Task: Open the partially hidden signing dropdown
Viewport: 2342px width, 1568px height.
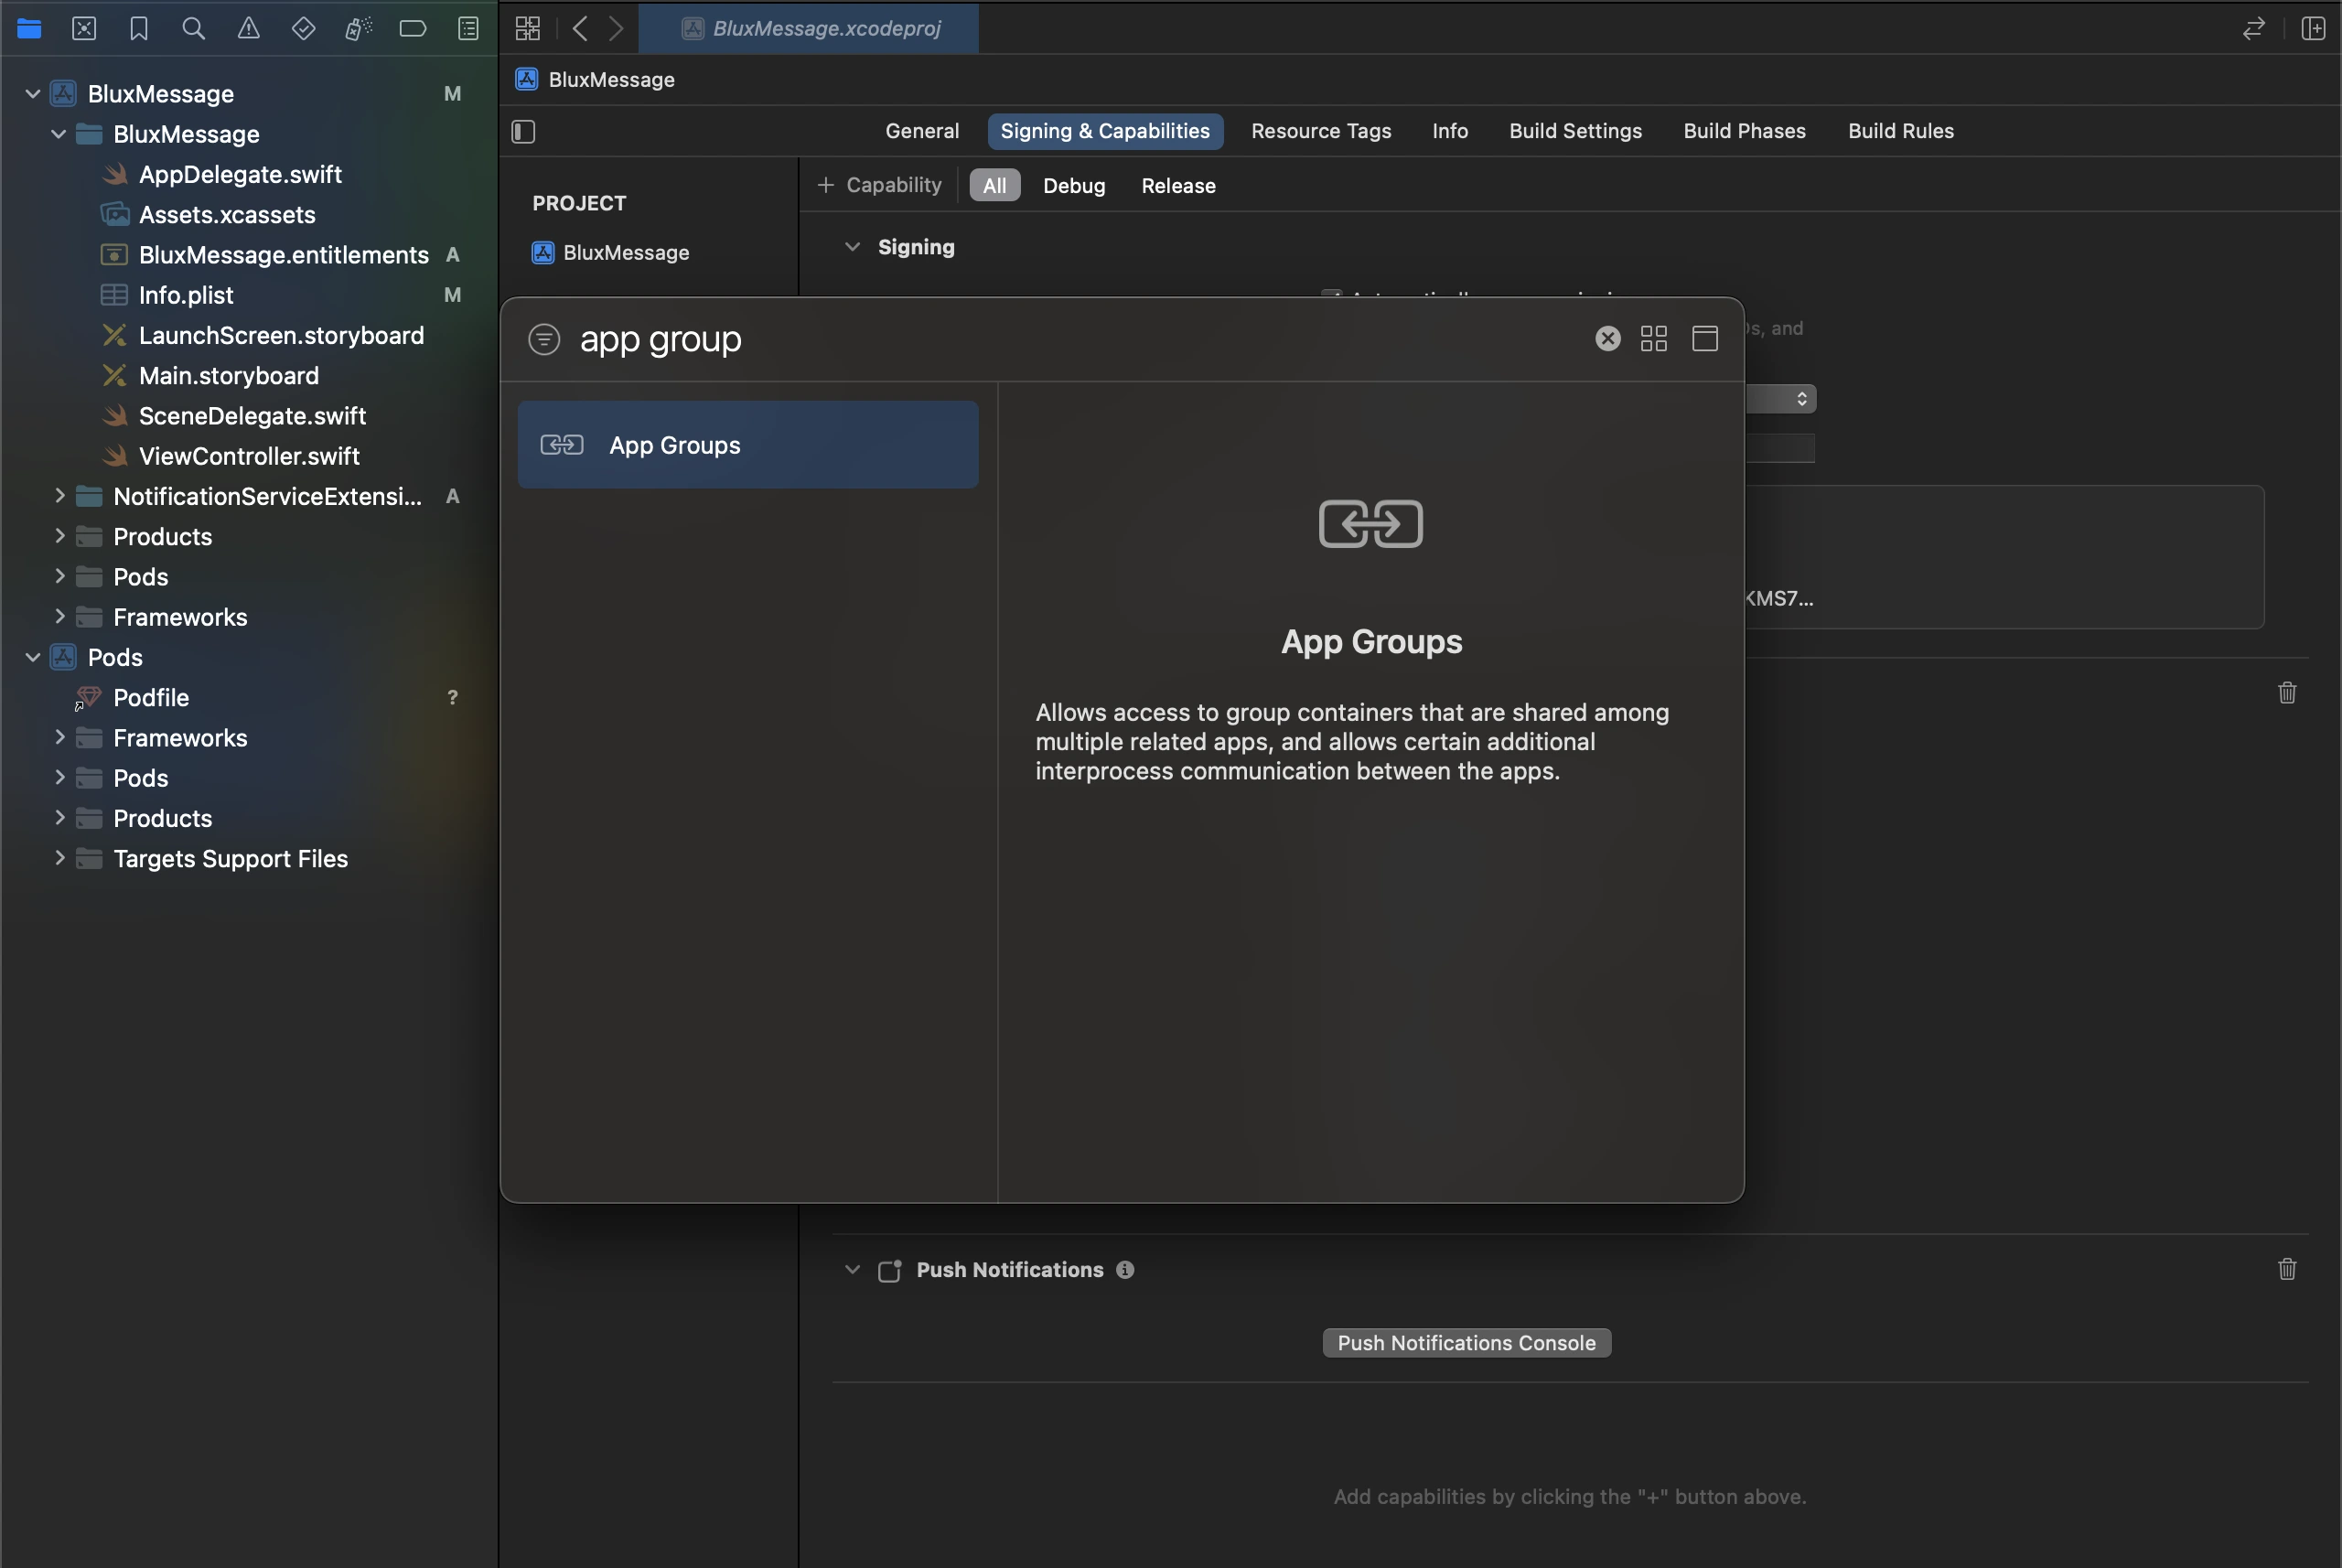Action: [1781, 399]
